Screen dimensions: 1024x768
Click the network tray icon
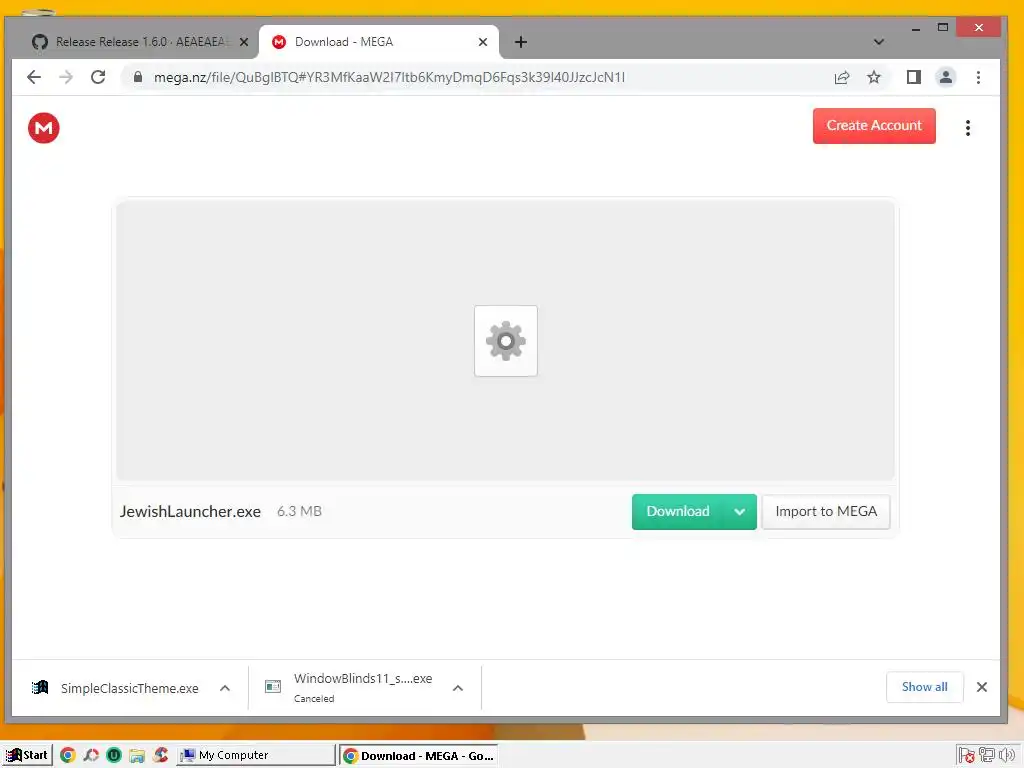click(987, 756)
